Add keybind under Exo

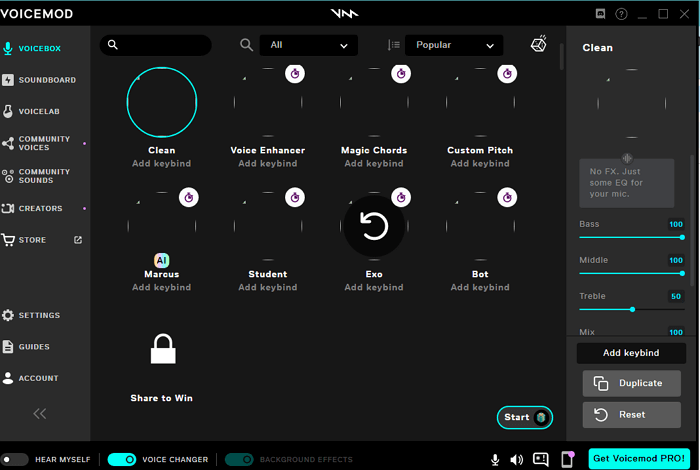tap(374, 287)
